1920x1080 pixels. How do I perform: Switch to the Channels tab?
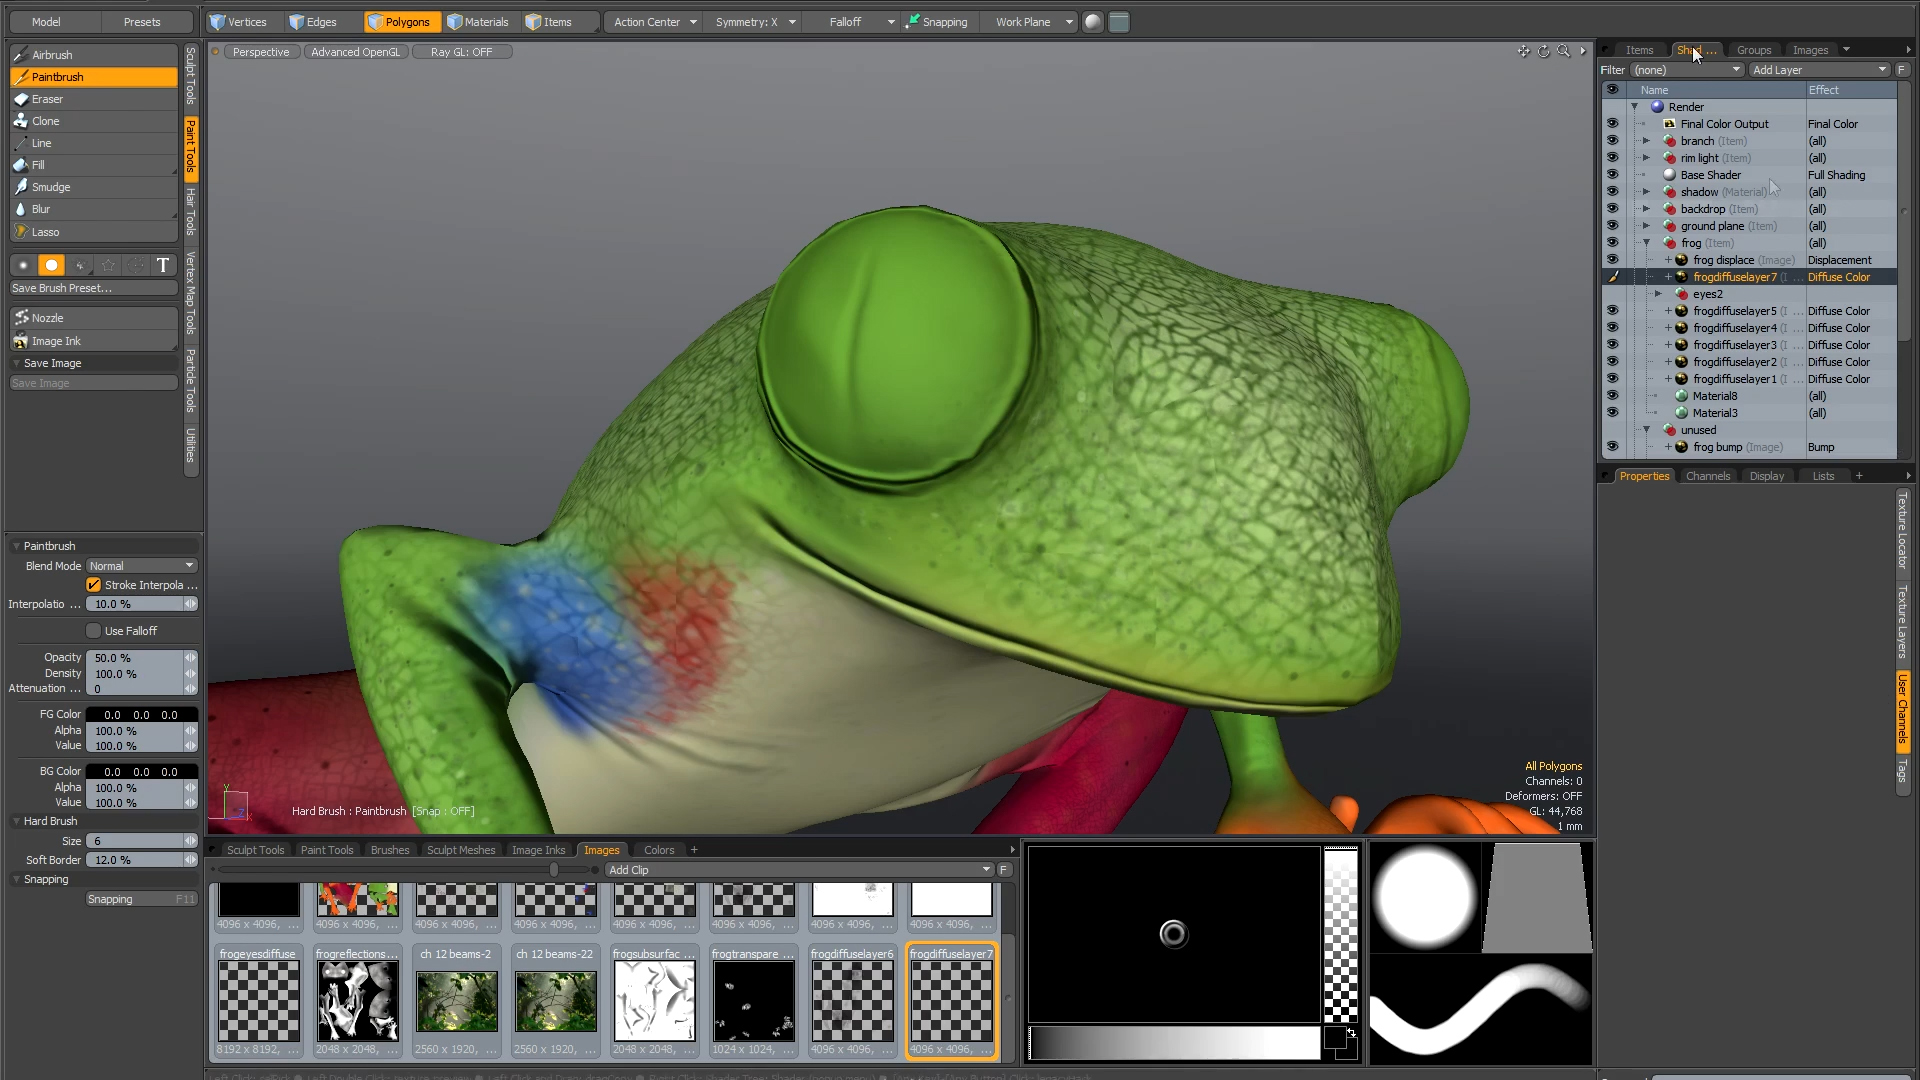[1707, 476]
